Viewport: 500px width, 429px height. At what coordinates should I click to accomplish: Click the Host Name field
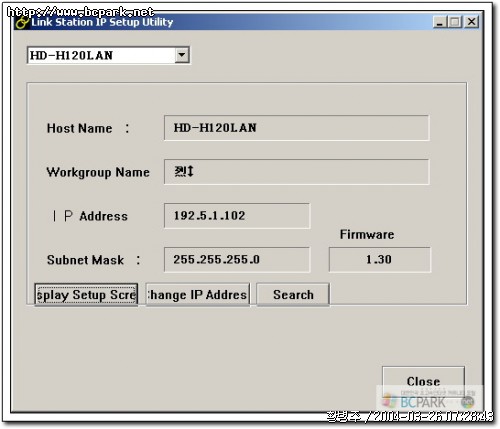pos(296,128)
